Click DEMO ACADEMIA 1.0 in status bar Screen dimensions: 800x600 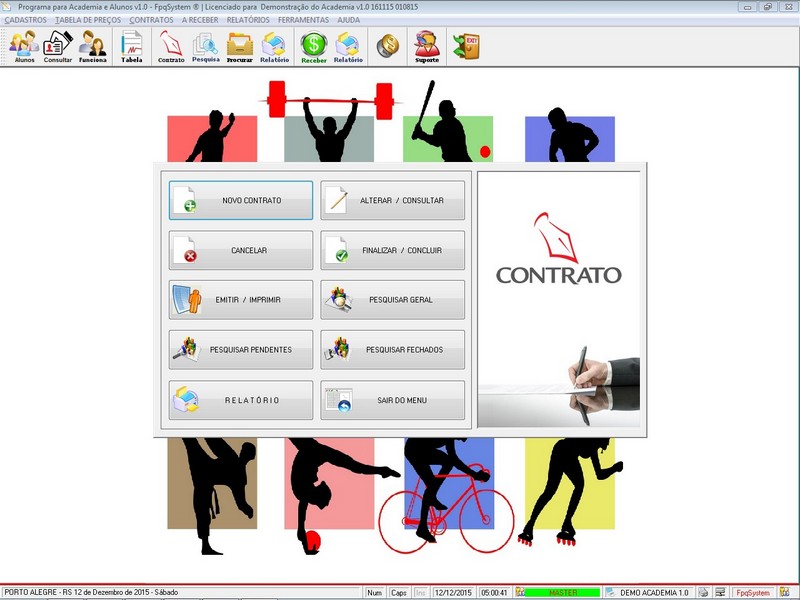[x=654, y=593]
